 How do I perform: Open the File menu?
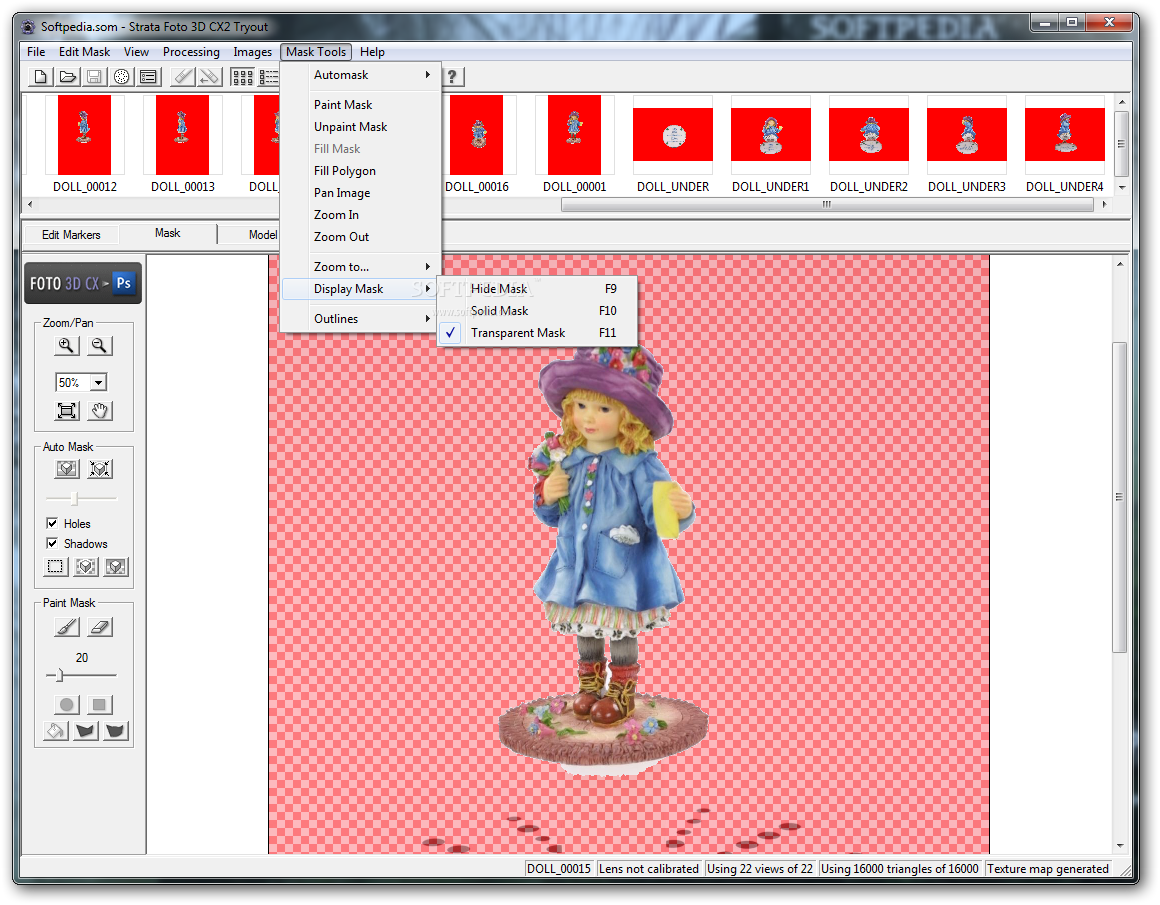[36, 52]
